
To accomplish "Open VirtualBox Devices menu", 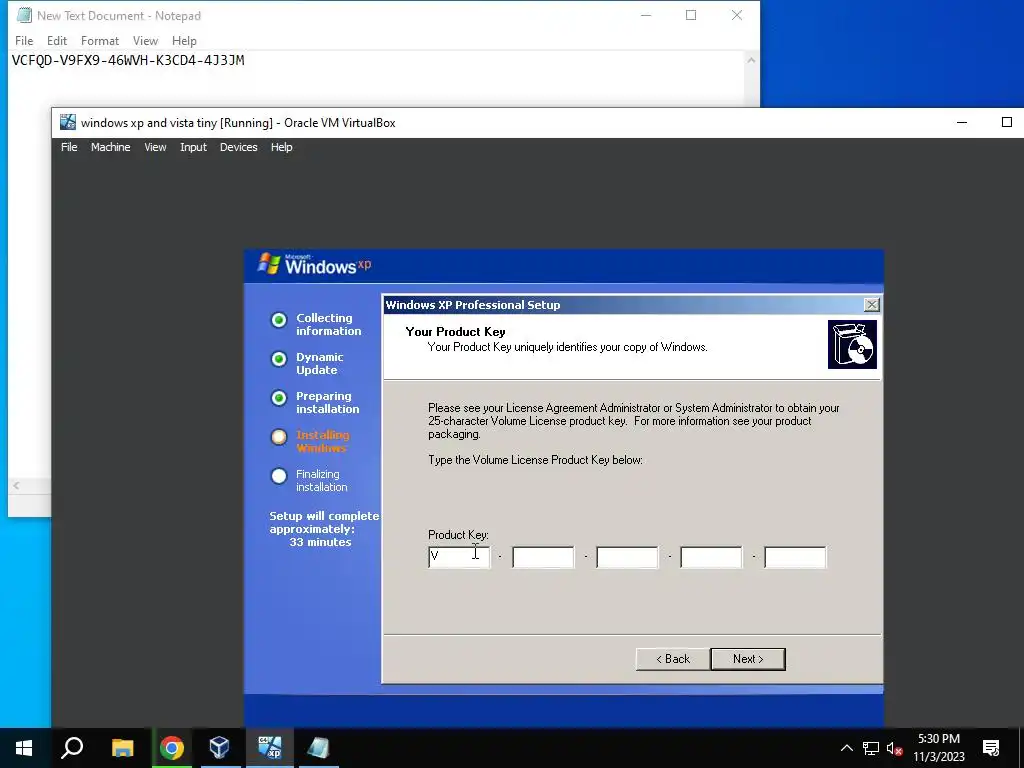I will coord(238,147).
